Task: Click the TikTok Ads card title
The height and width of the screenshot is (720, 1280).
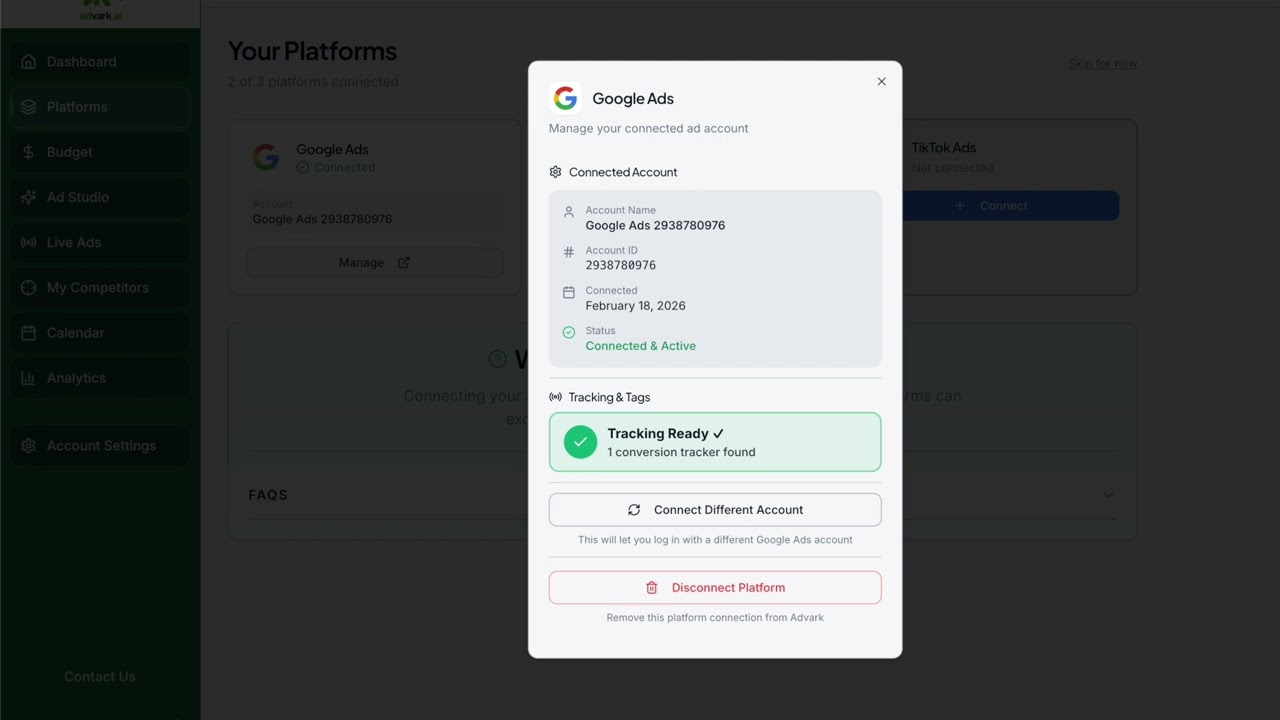Action: coord(943,148)
